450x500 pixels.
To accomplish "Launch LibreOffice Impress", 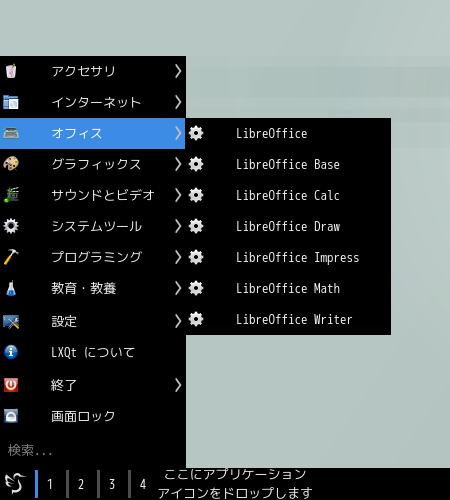I will (288, 257).
